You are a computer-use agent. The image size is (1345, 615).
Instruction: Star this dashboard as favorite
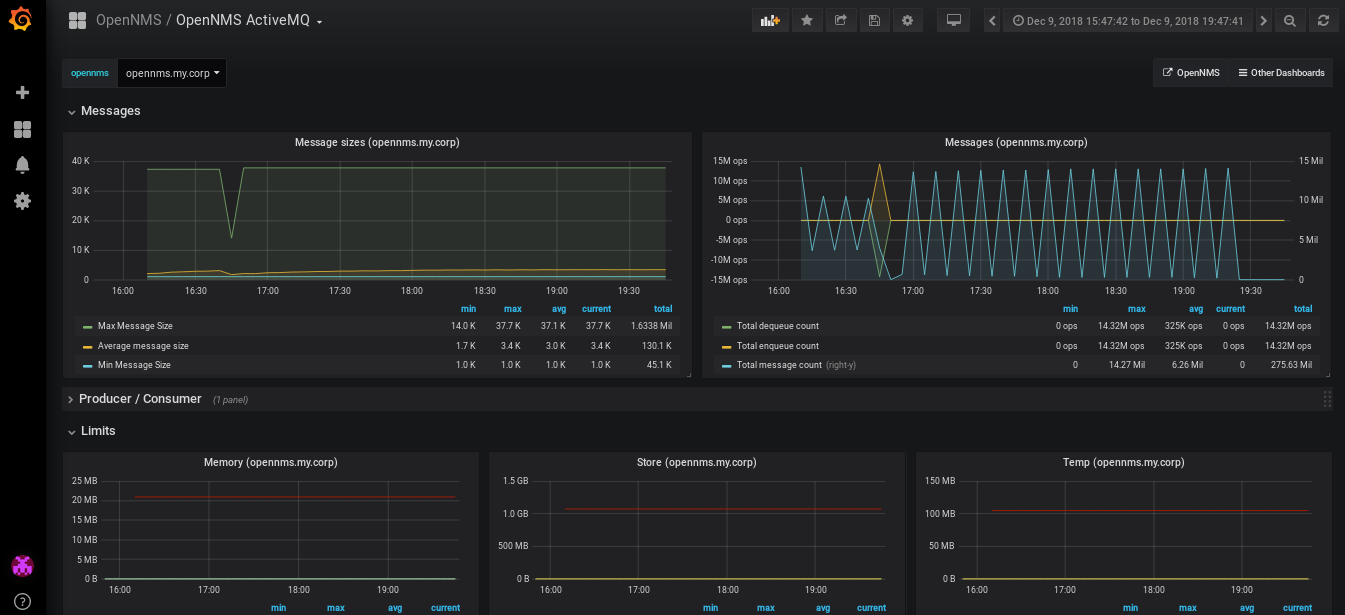tap(807, 21)
